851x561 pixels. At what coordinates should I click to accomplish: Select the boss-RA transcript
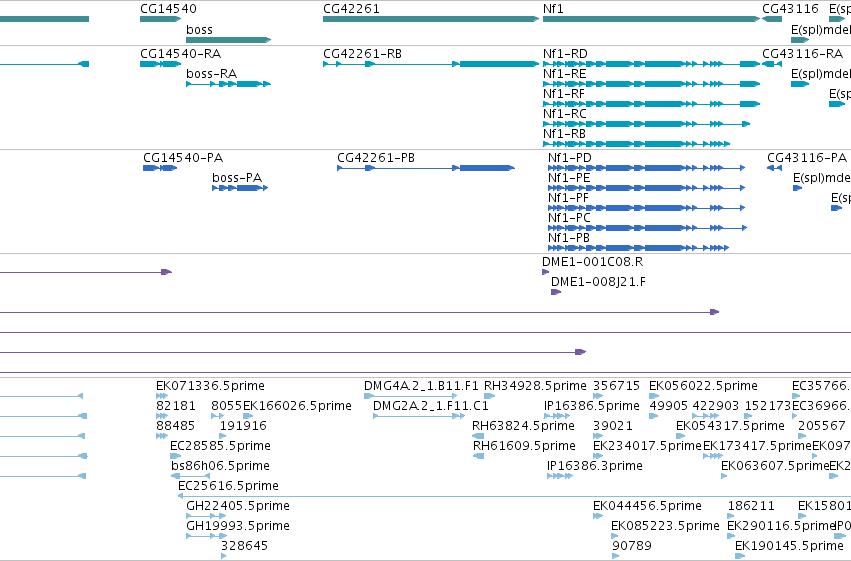tap(228, 84)
